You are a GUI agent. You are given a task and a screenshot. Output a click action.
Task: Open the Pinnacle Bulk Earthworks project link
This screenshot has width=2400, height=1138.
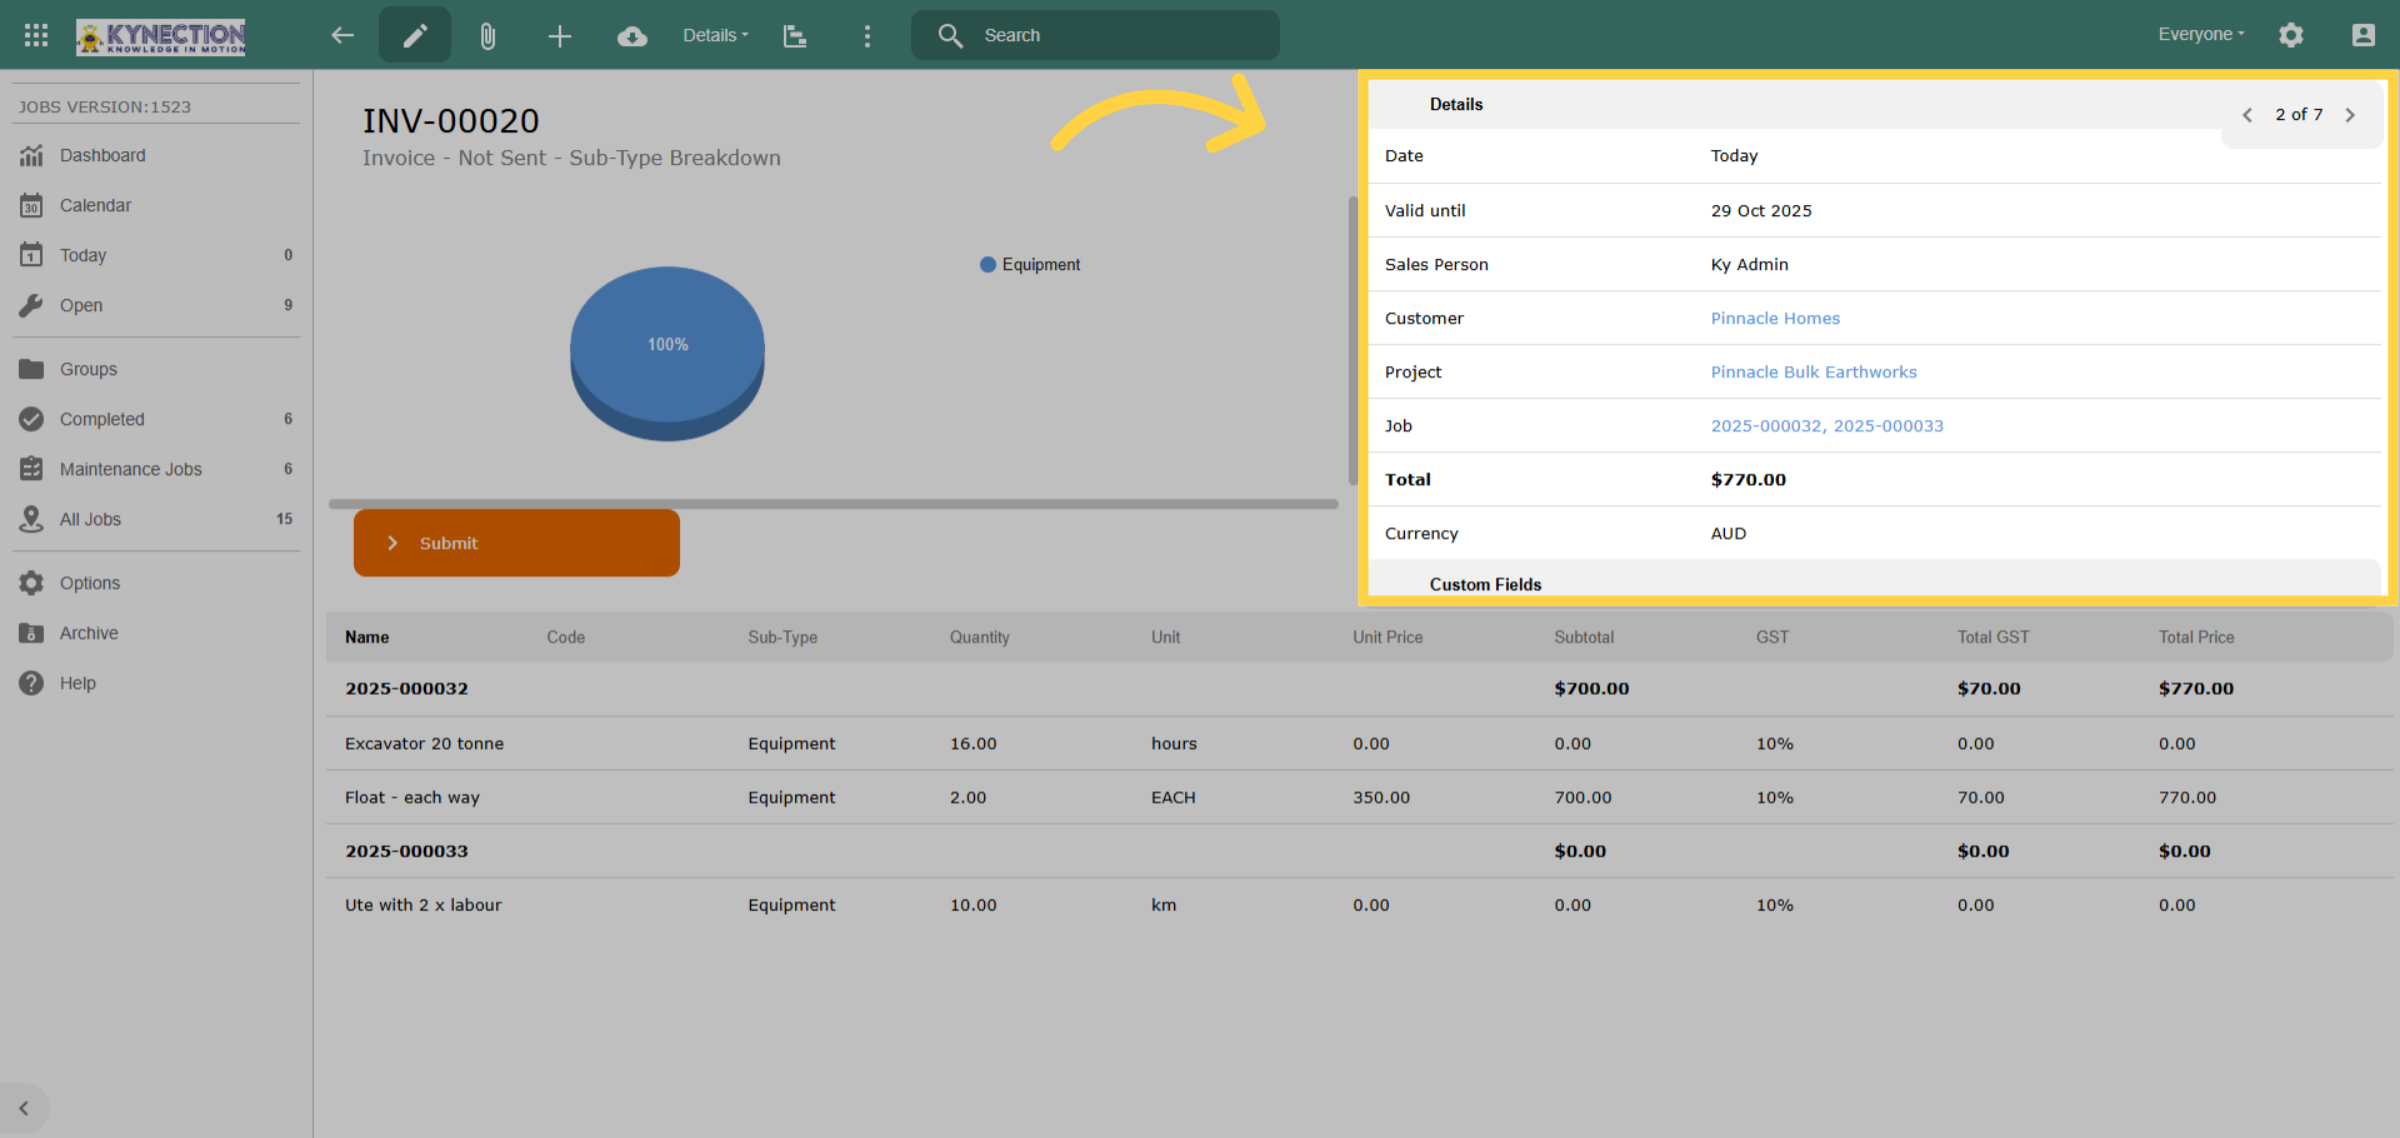[x=1813, y=372]
